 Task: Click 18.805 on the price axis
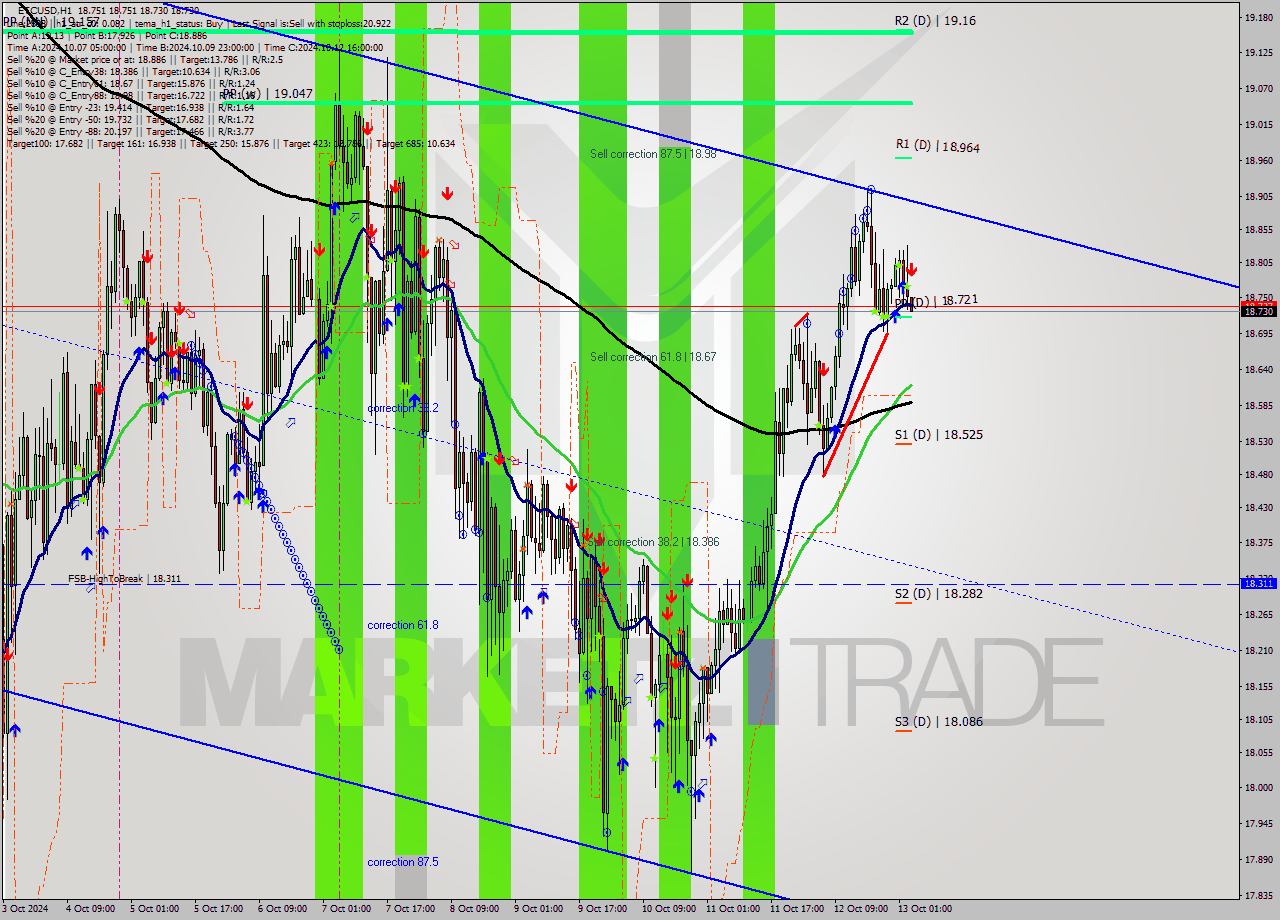pos(1258,263)
